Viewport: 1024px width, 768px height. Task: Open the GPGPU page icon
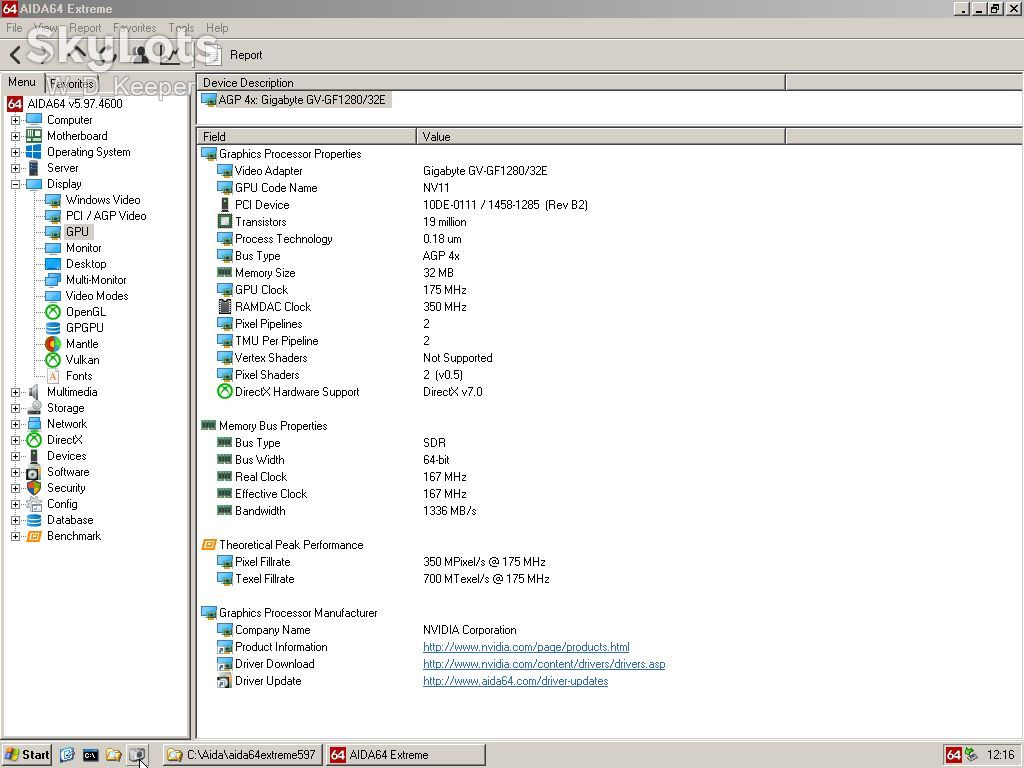[53, 328]
